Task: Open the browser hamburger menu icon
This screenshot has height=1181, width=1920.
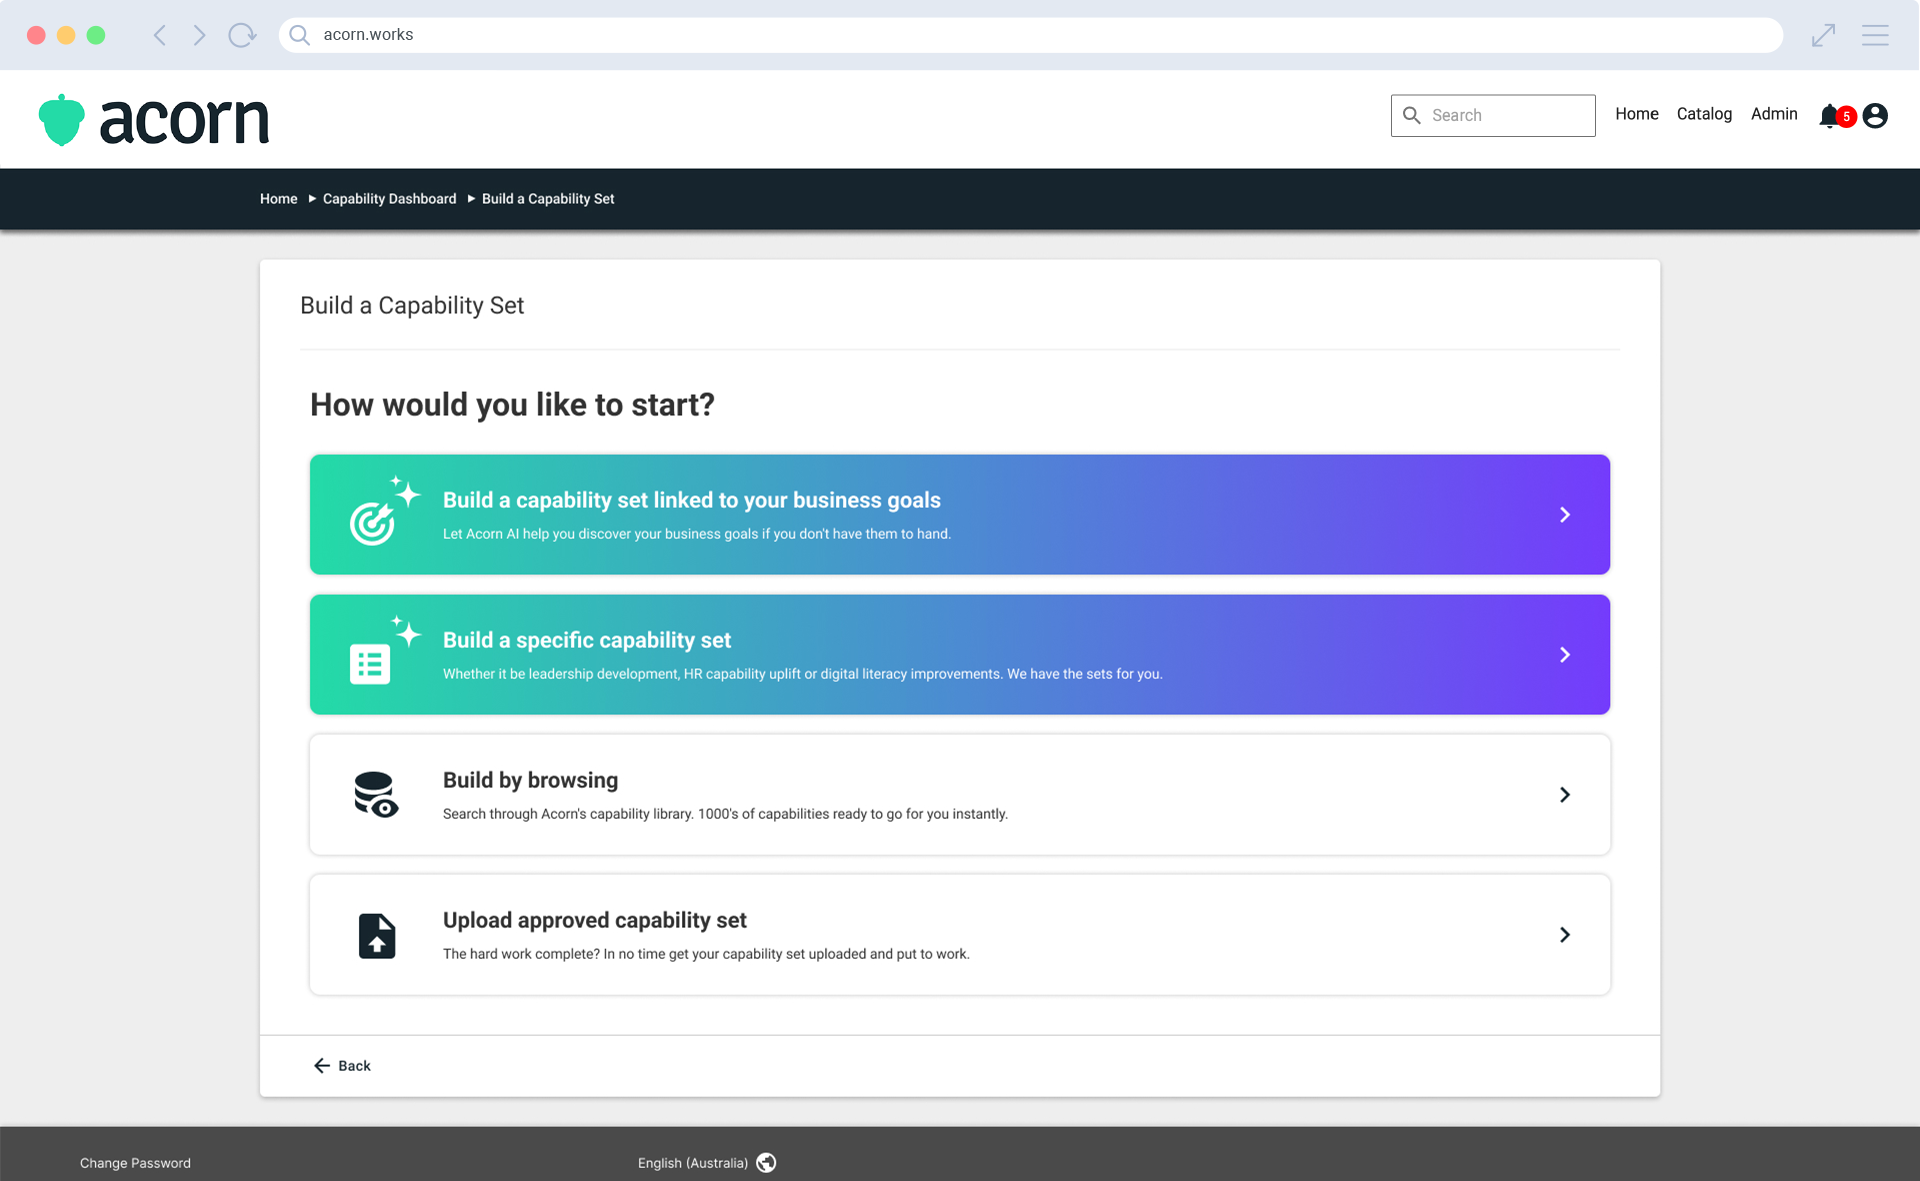Action: tap(1875, 35)
